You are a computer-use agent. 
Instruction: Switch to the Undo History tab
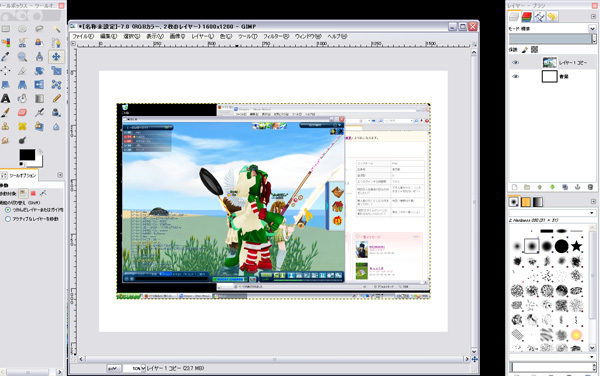(x=552, y=16)
